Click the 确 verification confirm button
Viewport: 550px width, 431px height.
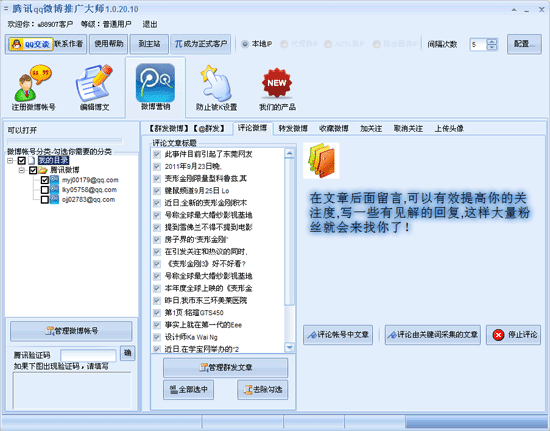point(128,353)
